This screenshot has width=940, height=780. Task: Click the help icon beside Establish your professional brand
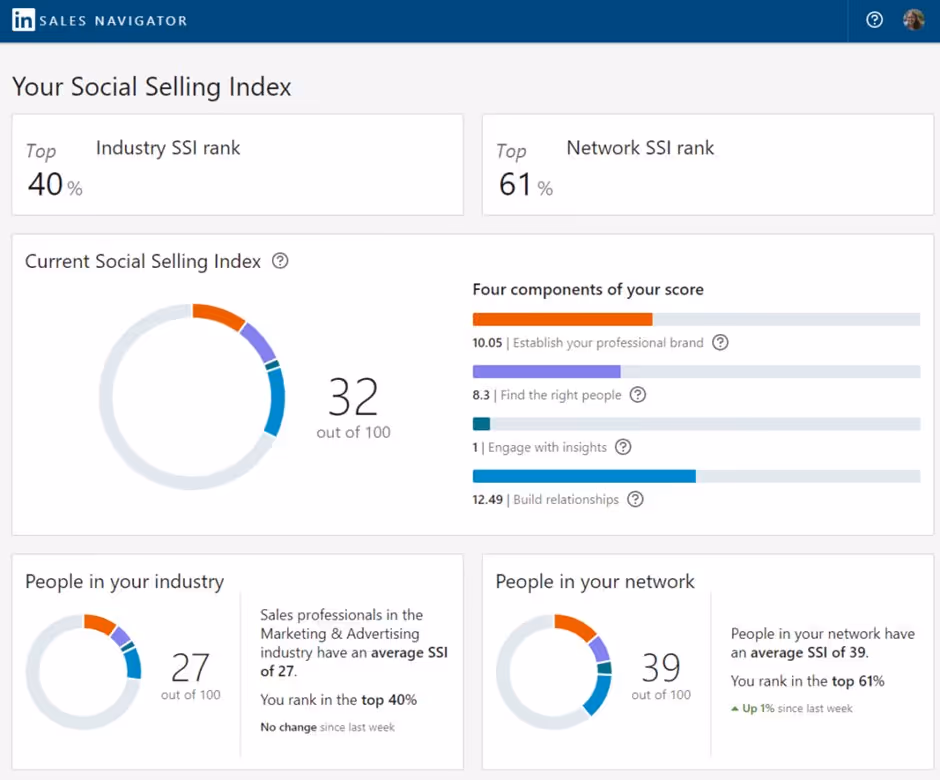[720, 342]
